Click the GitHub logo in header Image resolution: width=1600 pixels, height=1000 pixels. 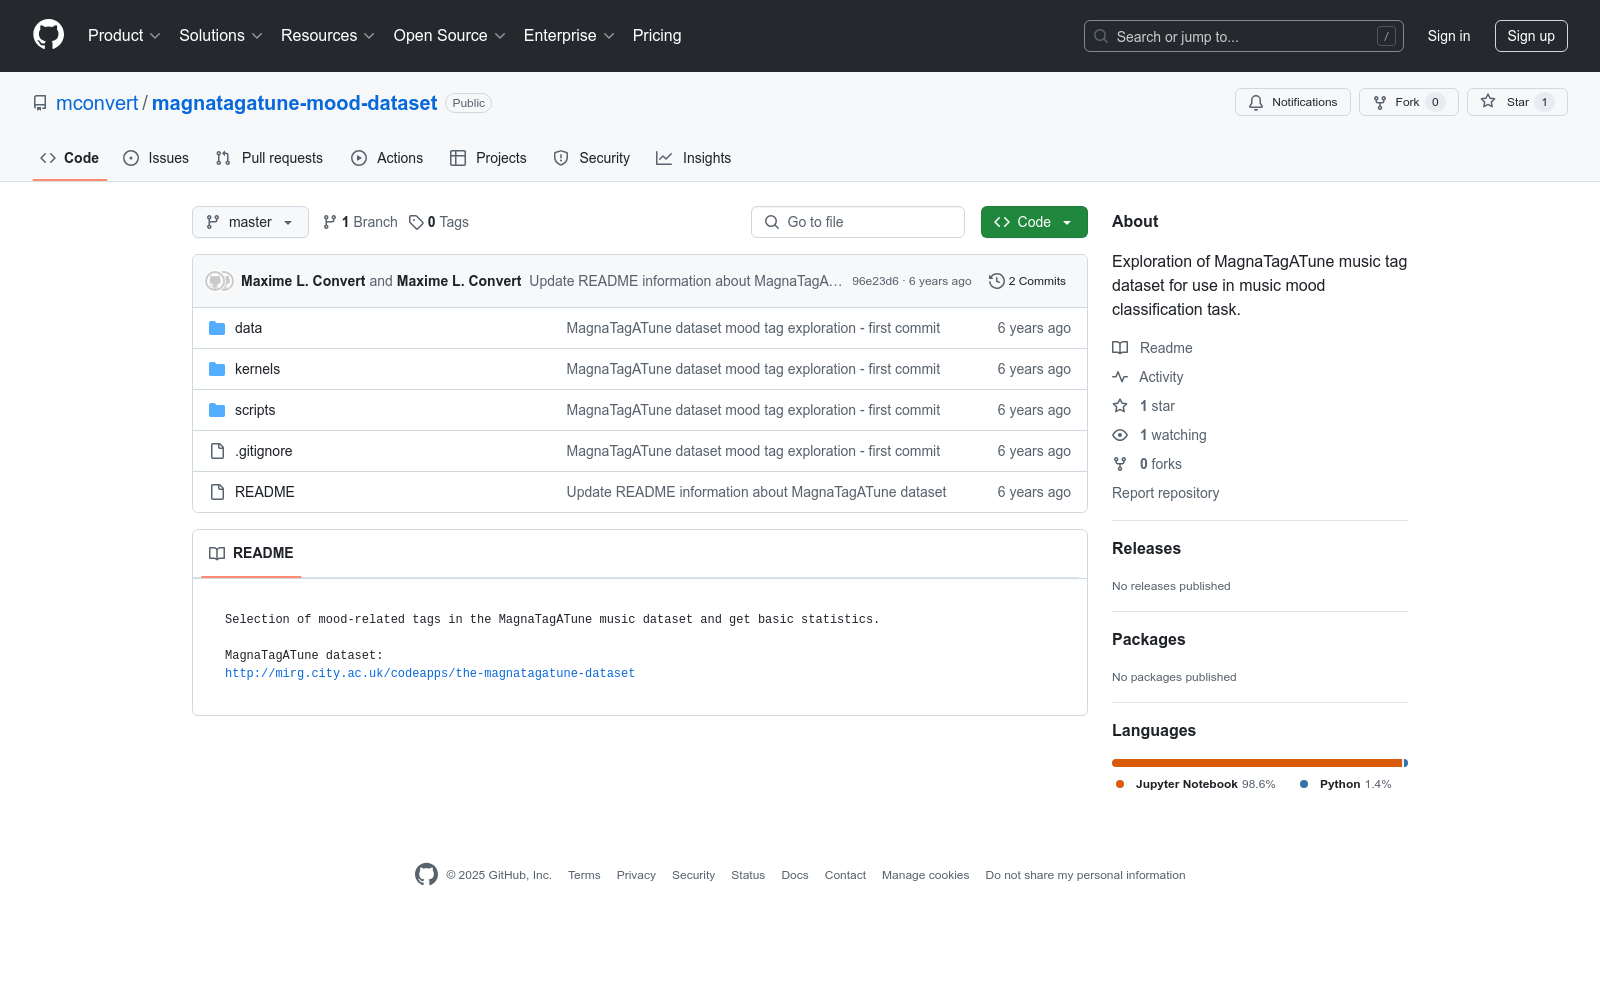pos(48,35)
